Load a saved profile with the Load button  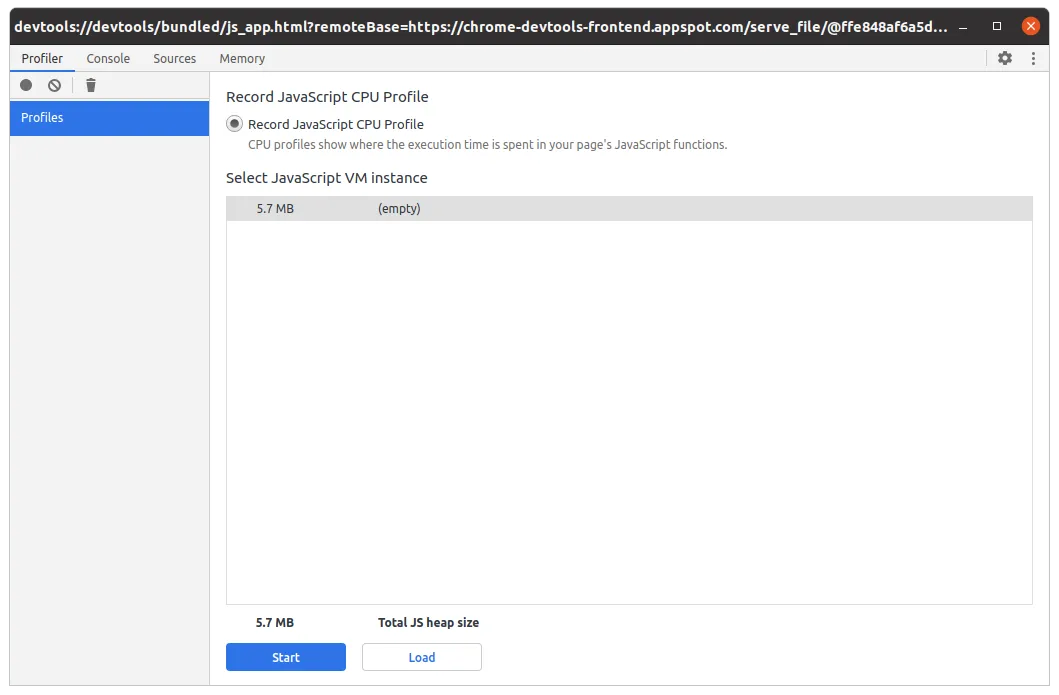click(x=421, y=657)
